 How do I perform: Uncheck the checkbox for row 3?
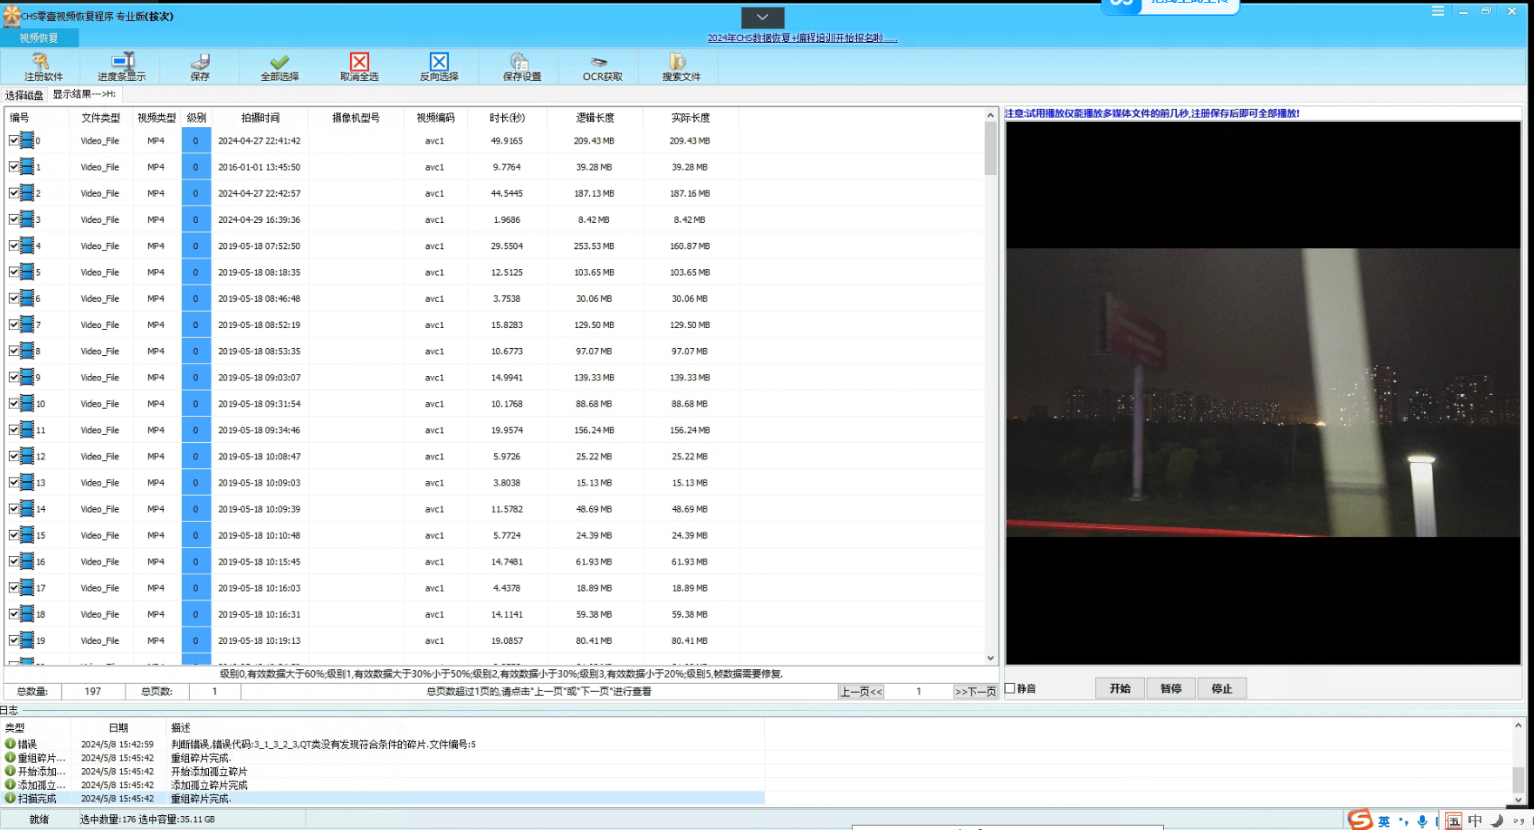(x=14, y=219)
